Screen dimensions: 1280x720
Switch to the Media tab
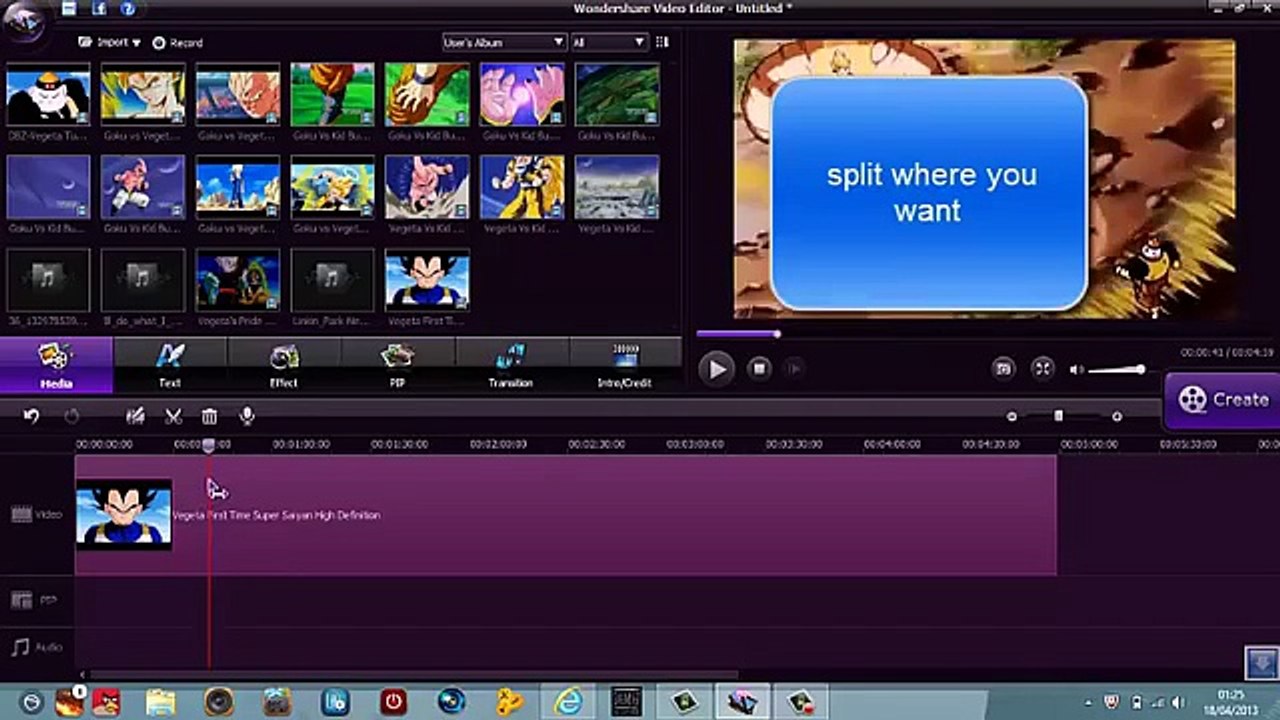56,365
